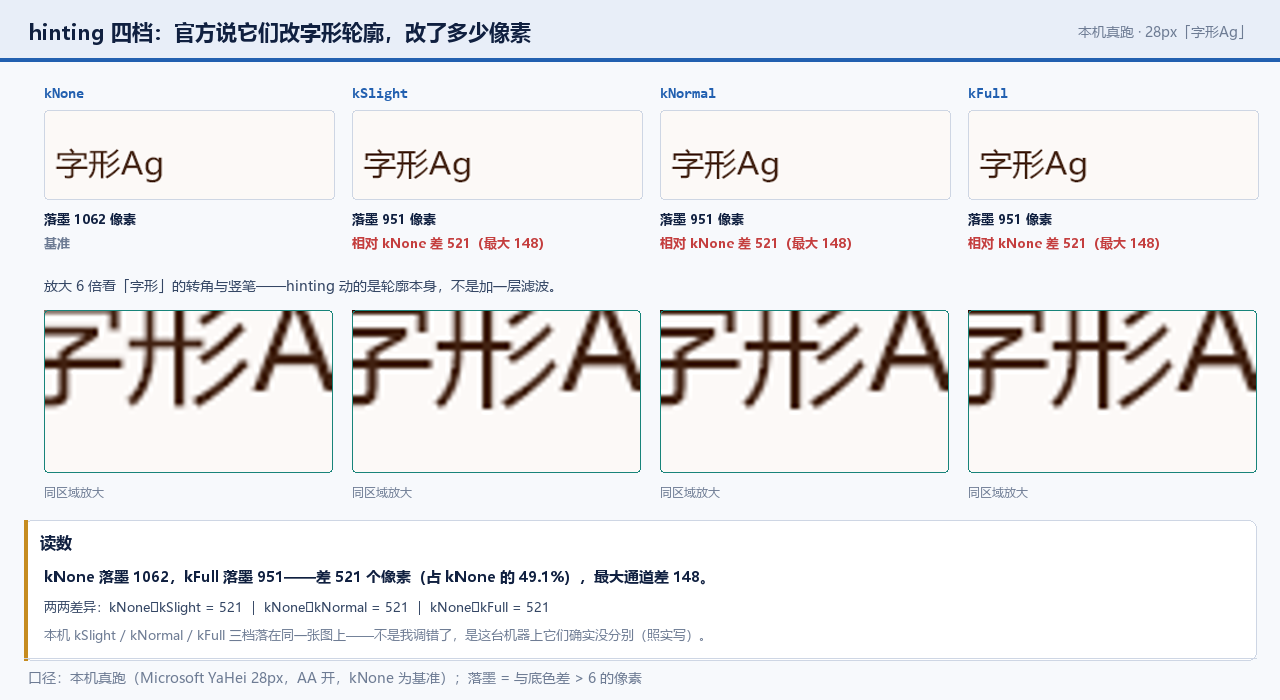Click the red 相对 kNone 差 521 text under kFull
The image size is (1280, 700).
(x=1064, y=244)
